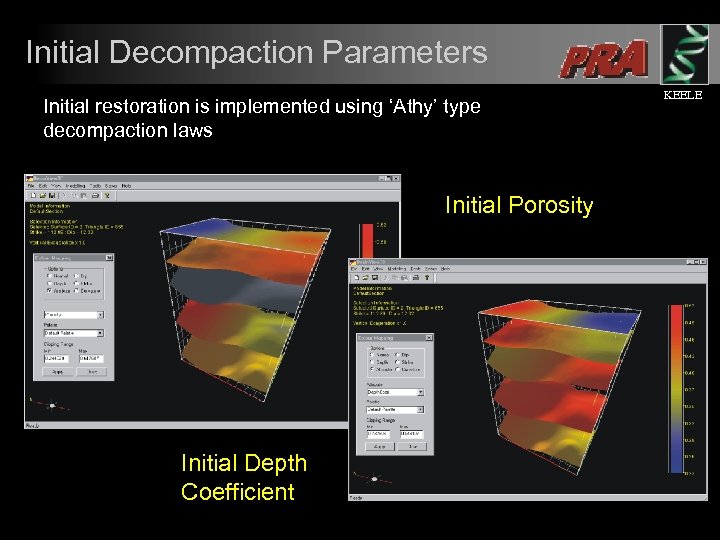720x540 pixels.
Task: Click the Min clipping range field in the back window dialog
Action: click(56, 358)
